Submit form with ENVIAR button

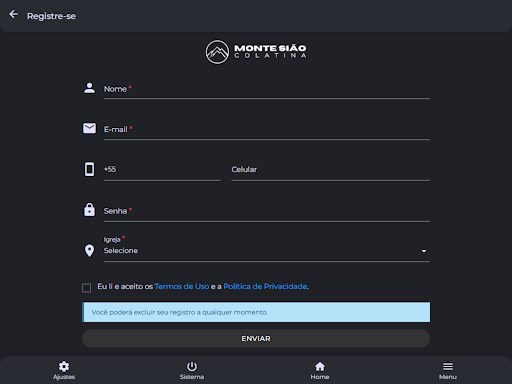[x=256, y=339]
